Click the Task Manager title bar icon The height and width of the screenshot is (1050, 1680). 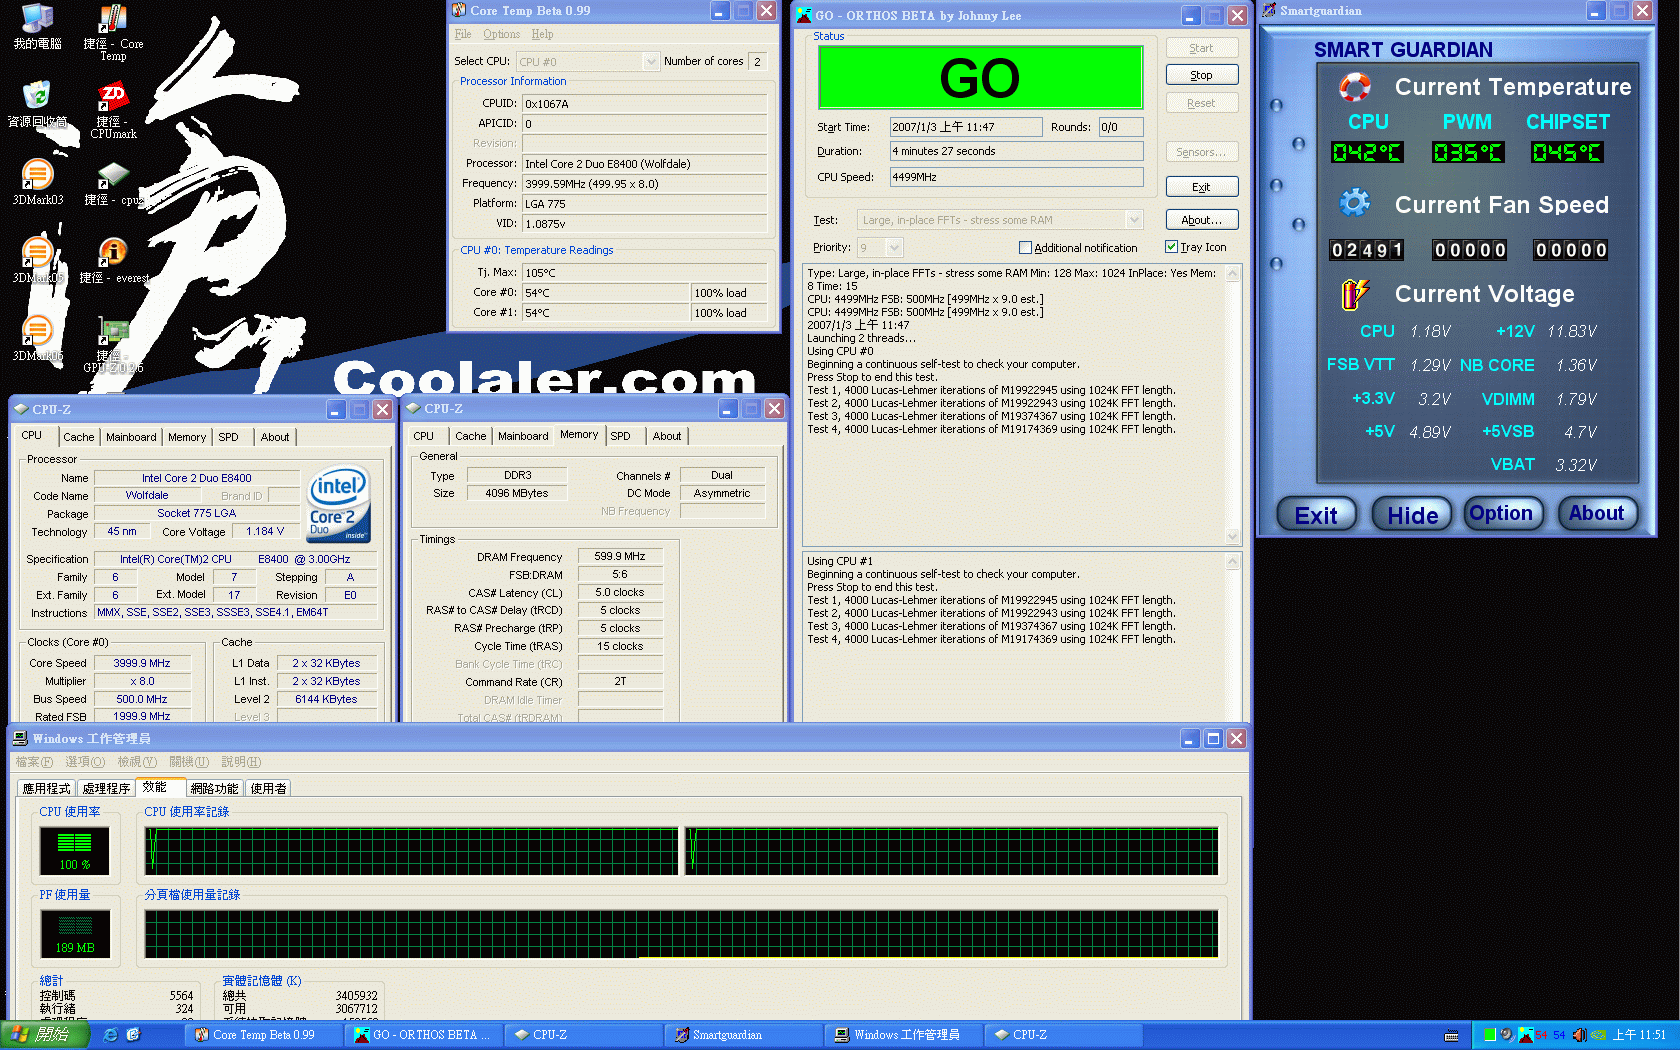(x=20, y=738)
